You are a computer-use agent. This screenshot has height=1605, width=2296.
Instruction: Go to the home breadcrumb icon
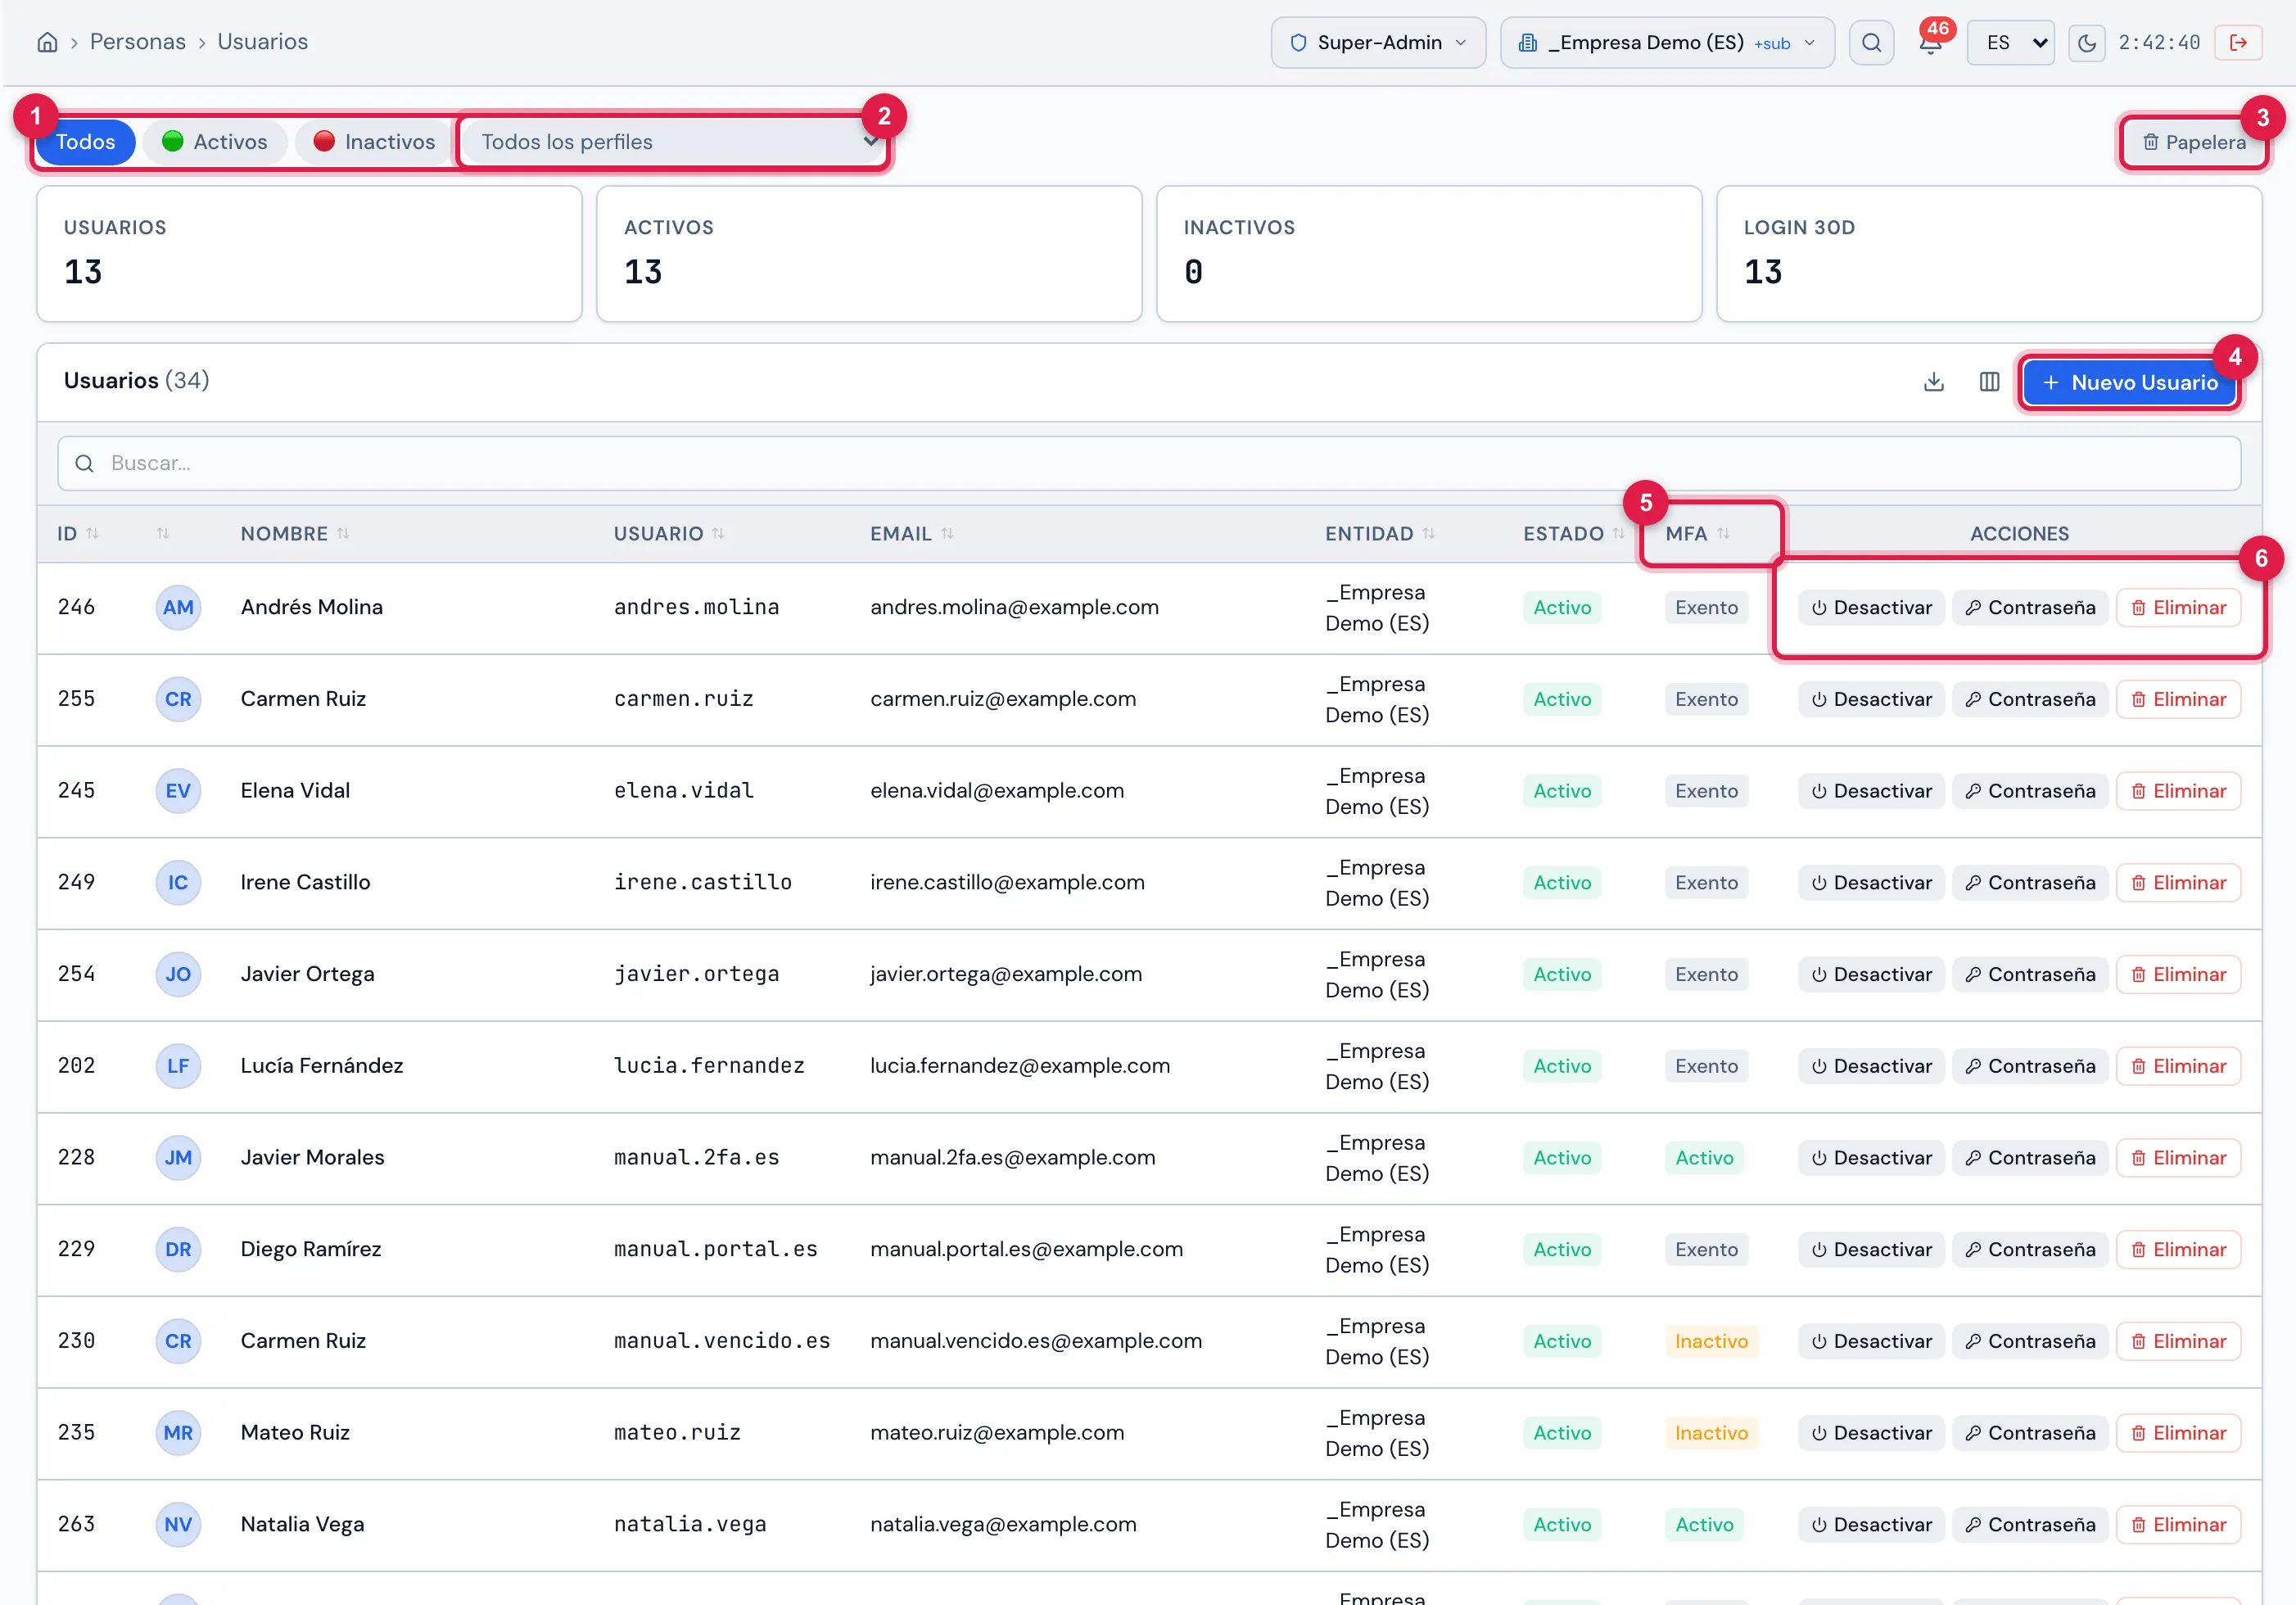click(47, 42)
